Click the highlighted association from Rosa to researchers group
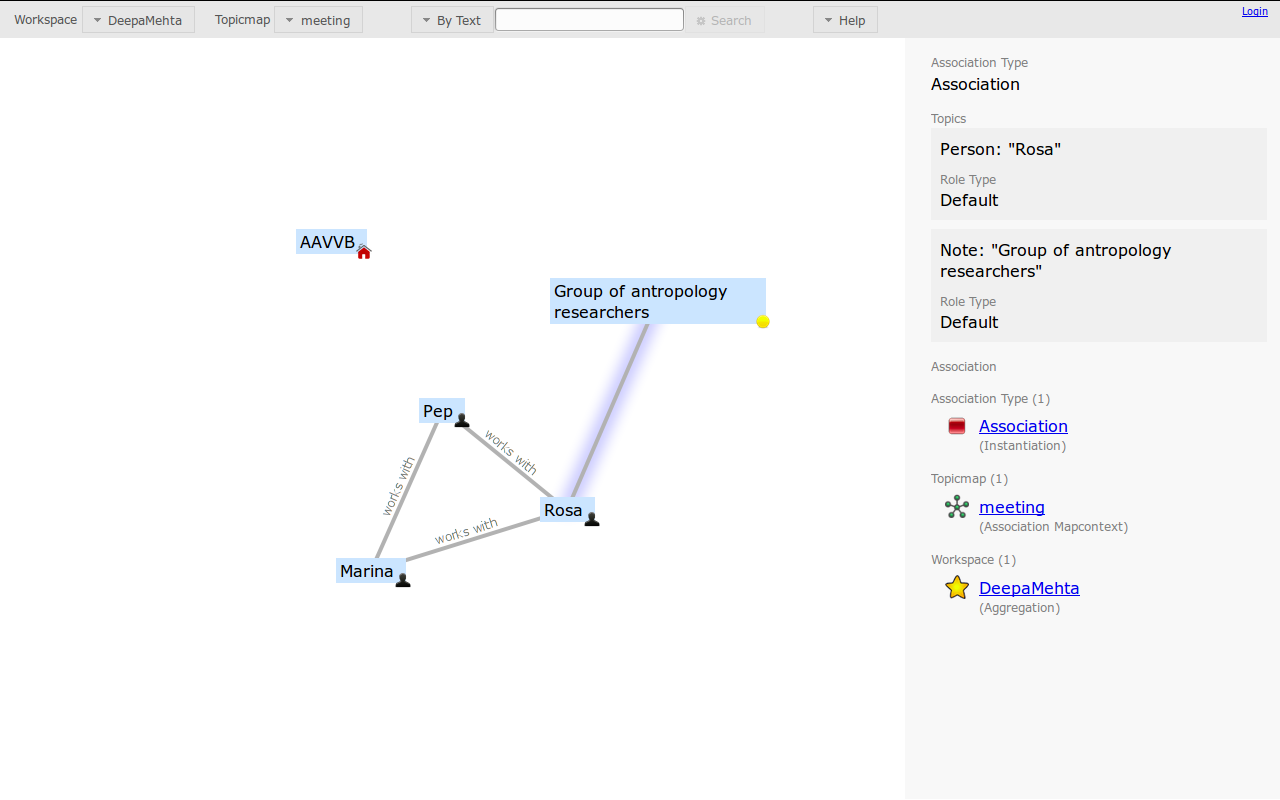 click(610, 410)
